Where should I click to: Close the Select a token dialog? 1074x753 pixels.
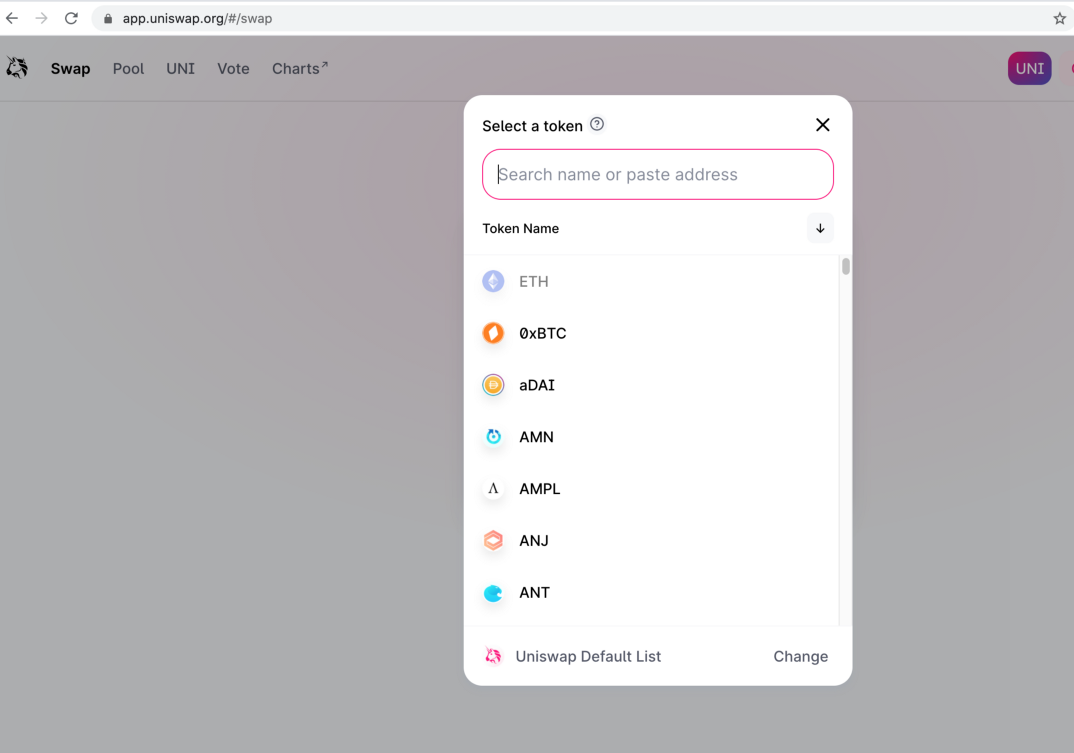pos(823,125)
